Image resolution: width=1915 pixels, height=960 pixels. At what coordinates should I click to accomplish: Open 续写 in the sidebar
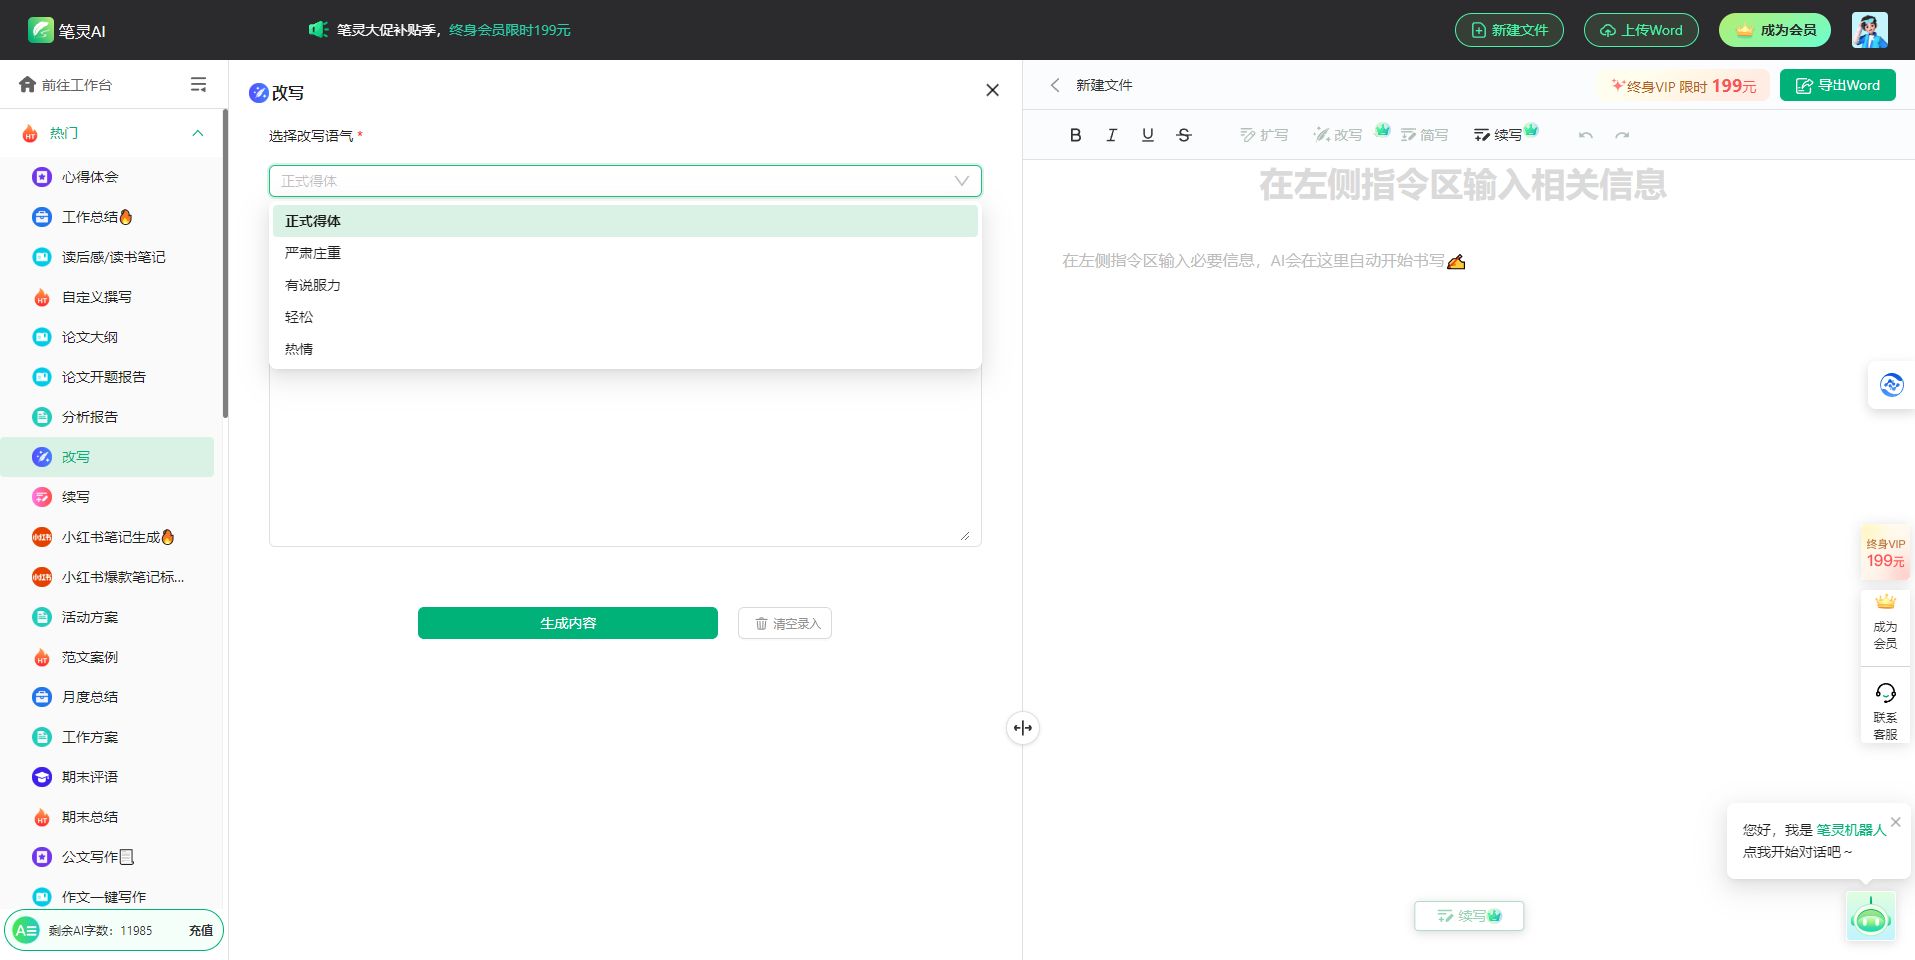[x=107, y=497]
